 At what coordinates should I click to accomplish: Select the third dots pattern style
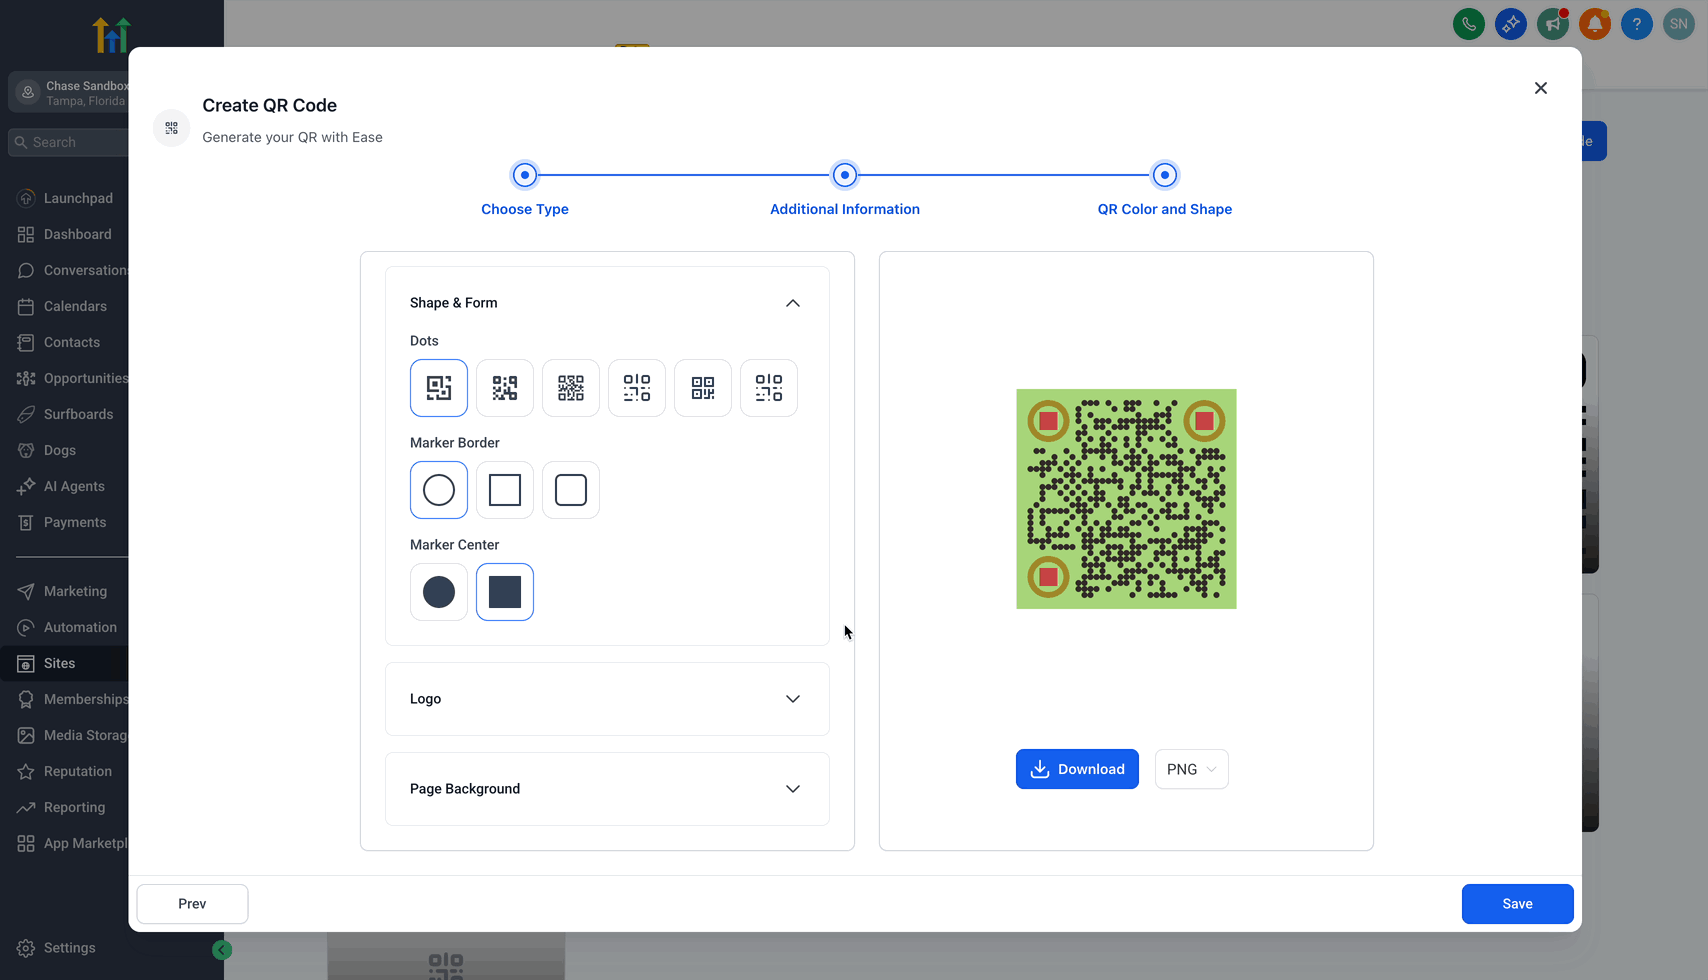pos(571,388)
